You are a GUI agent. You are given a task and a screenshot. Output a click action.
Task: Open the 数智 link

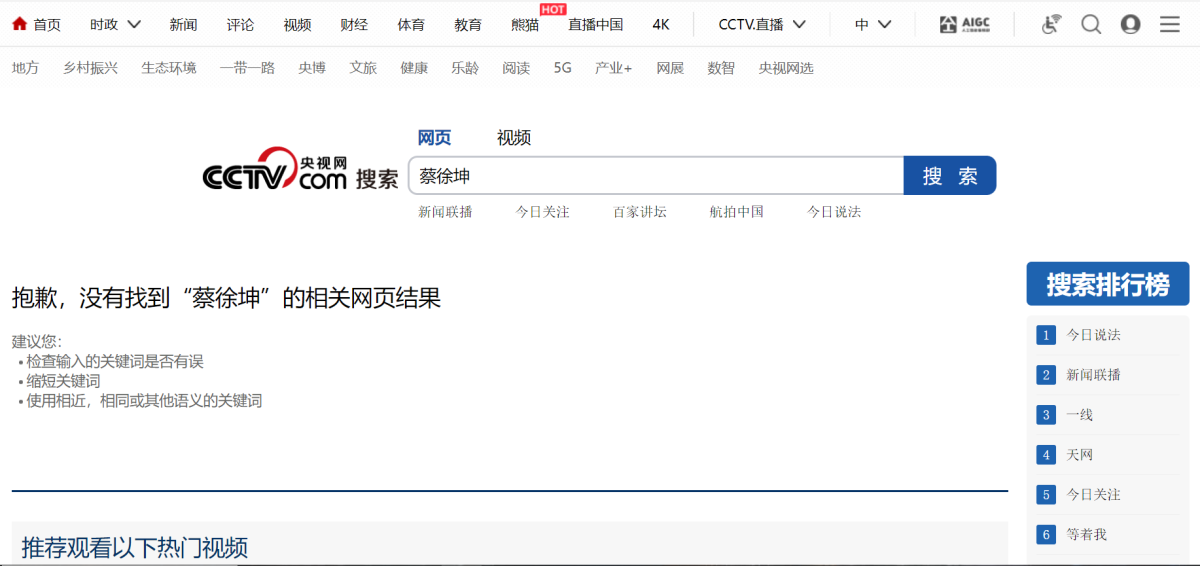721,68
